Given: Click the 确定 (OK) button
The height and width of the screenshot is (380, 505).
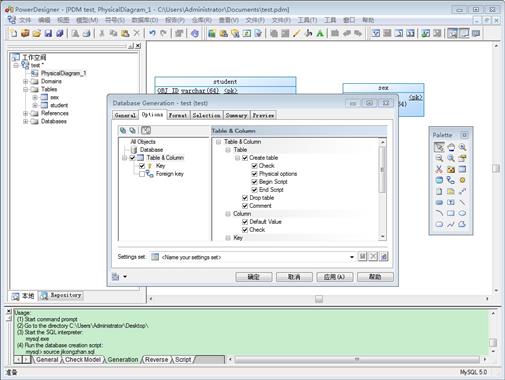Looking at the screenshot, I should coord(254,277).
